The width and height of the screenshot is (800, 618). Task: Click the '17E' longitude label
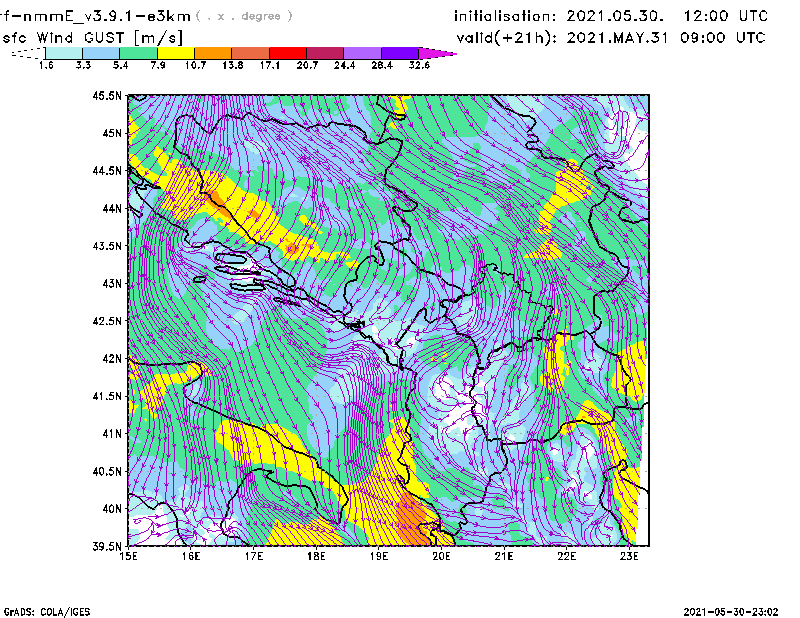click(x=254, y=556)
